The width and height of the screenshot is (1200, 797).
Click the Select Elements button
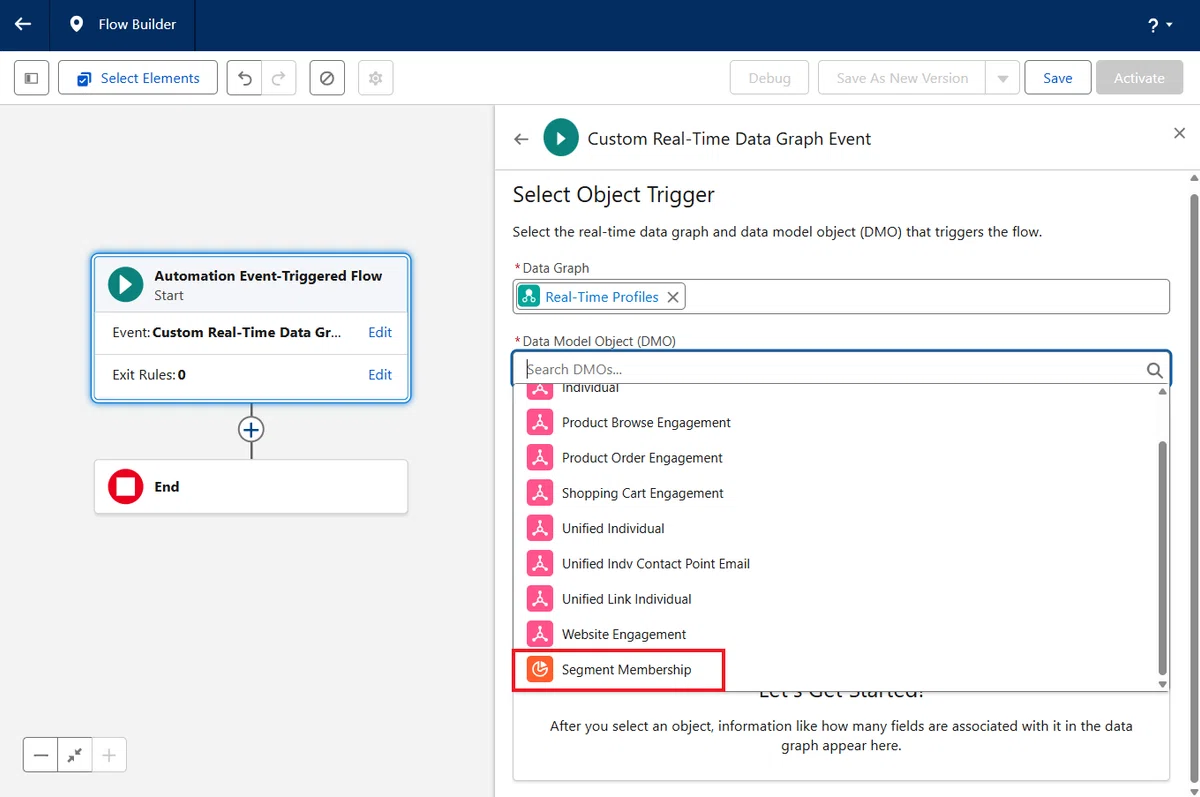coord(138,78)
